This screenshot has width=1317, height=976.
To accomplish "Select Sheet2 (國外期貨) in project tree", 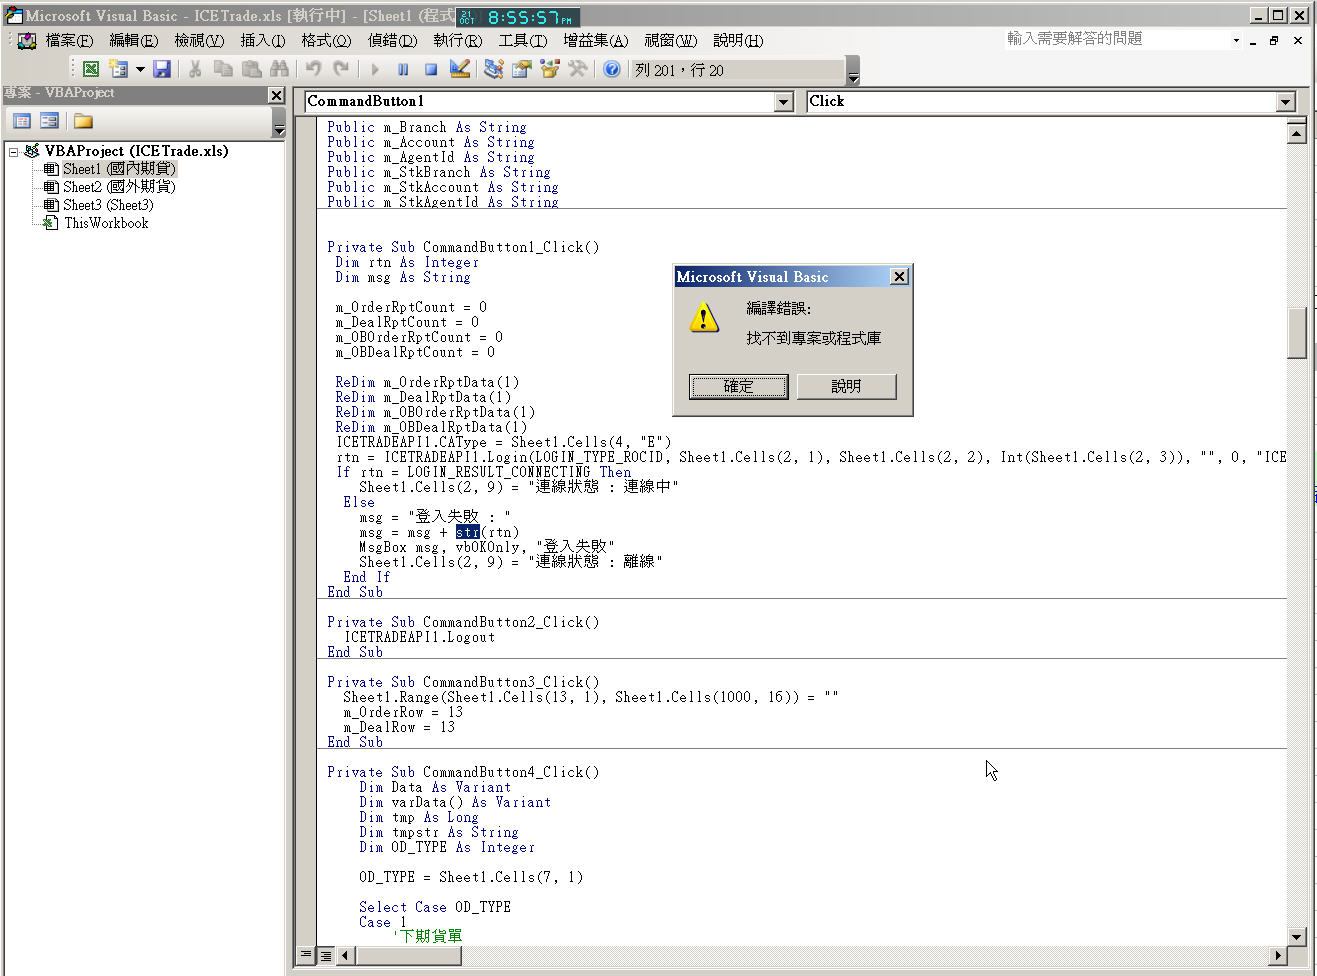I will tap(119, 187).
